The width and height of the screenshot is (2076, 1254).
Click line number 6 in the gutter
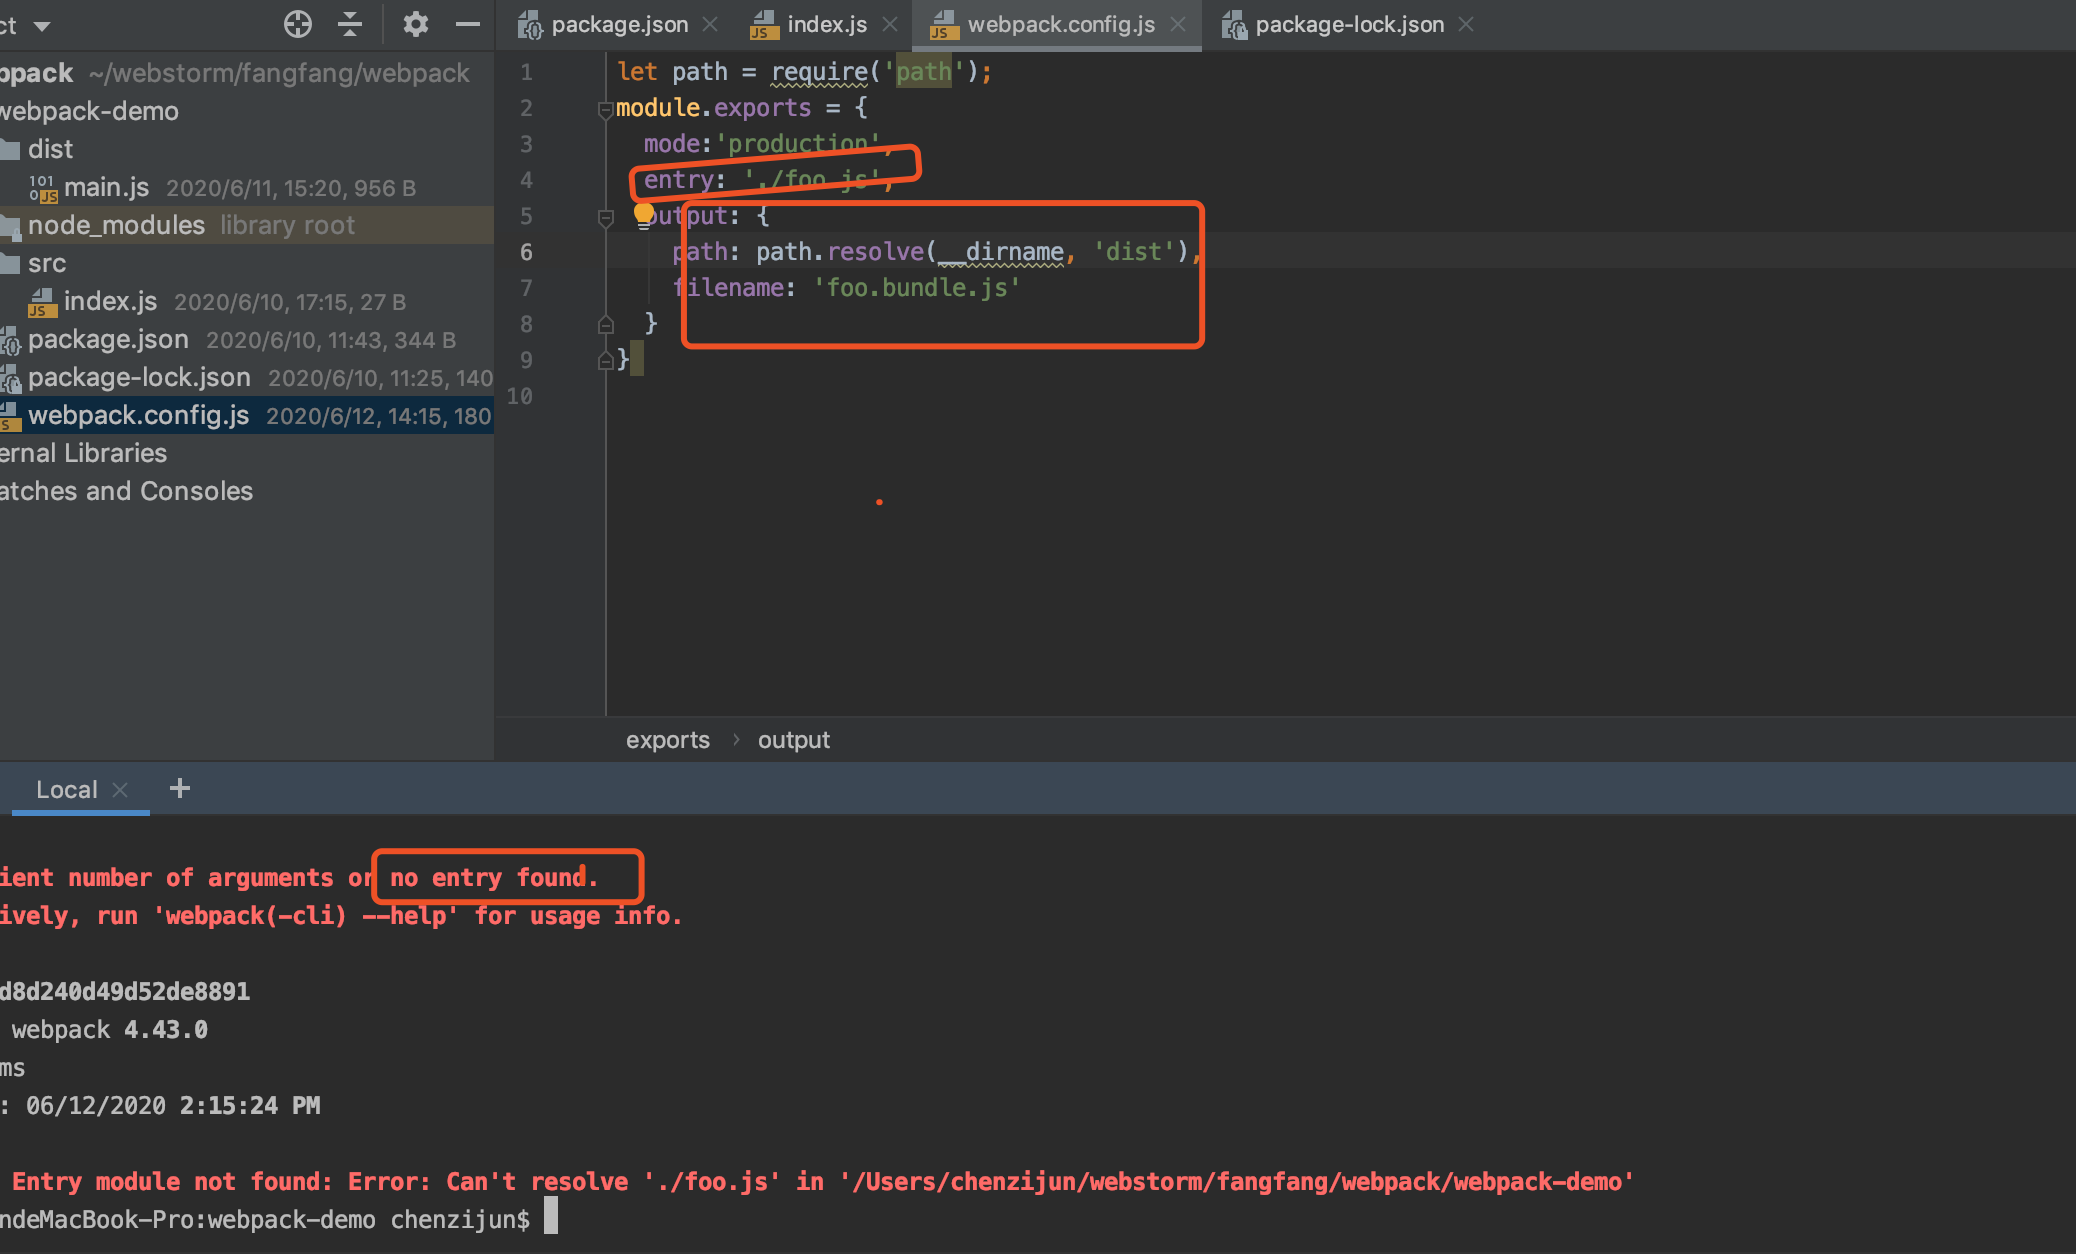coord(526,252)
